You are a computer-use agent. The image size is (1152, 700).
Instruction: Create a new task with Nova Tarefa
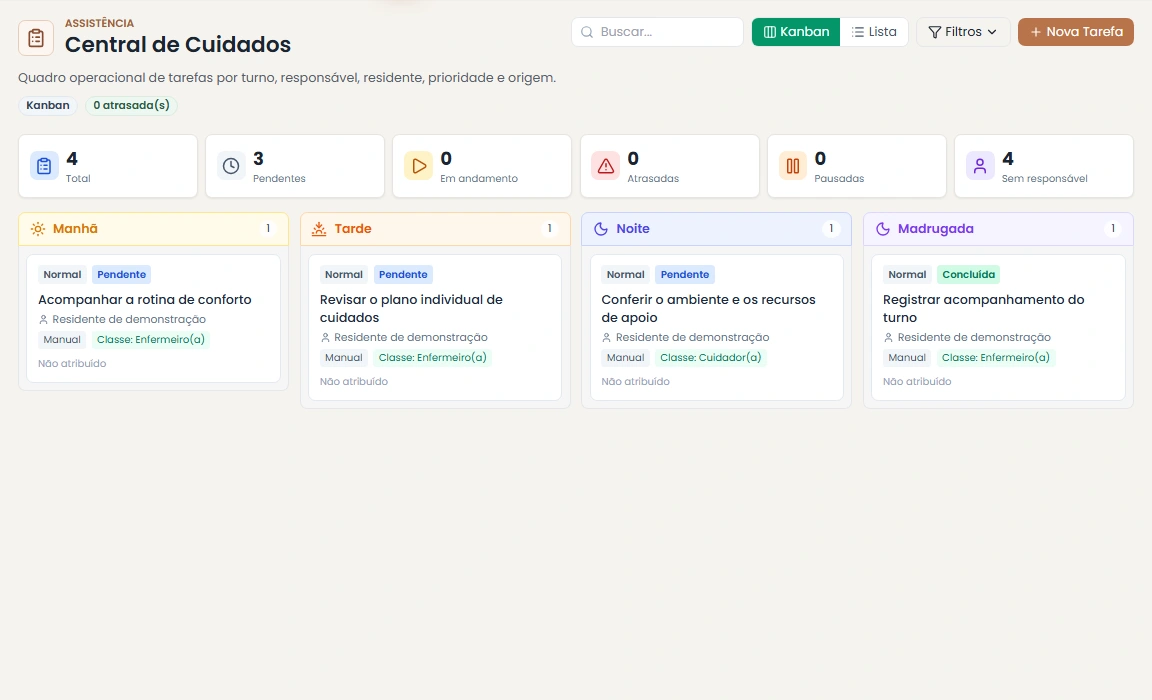[x=1076, y=32]
